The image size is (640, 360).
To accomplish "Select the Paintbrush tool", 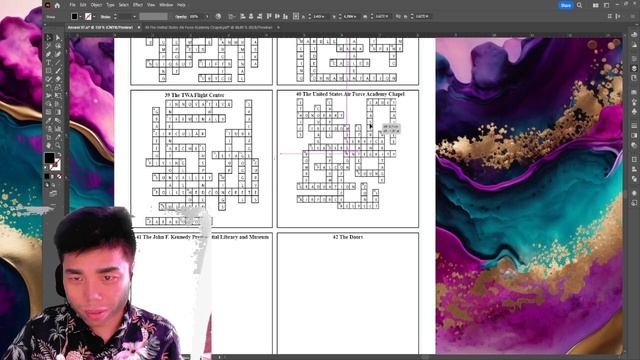I will coord(58,70).
